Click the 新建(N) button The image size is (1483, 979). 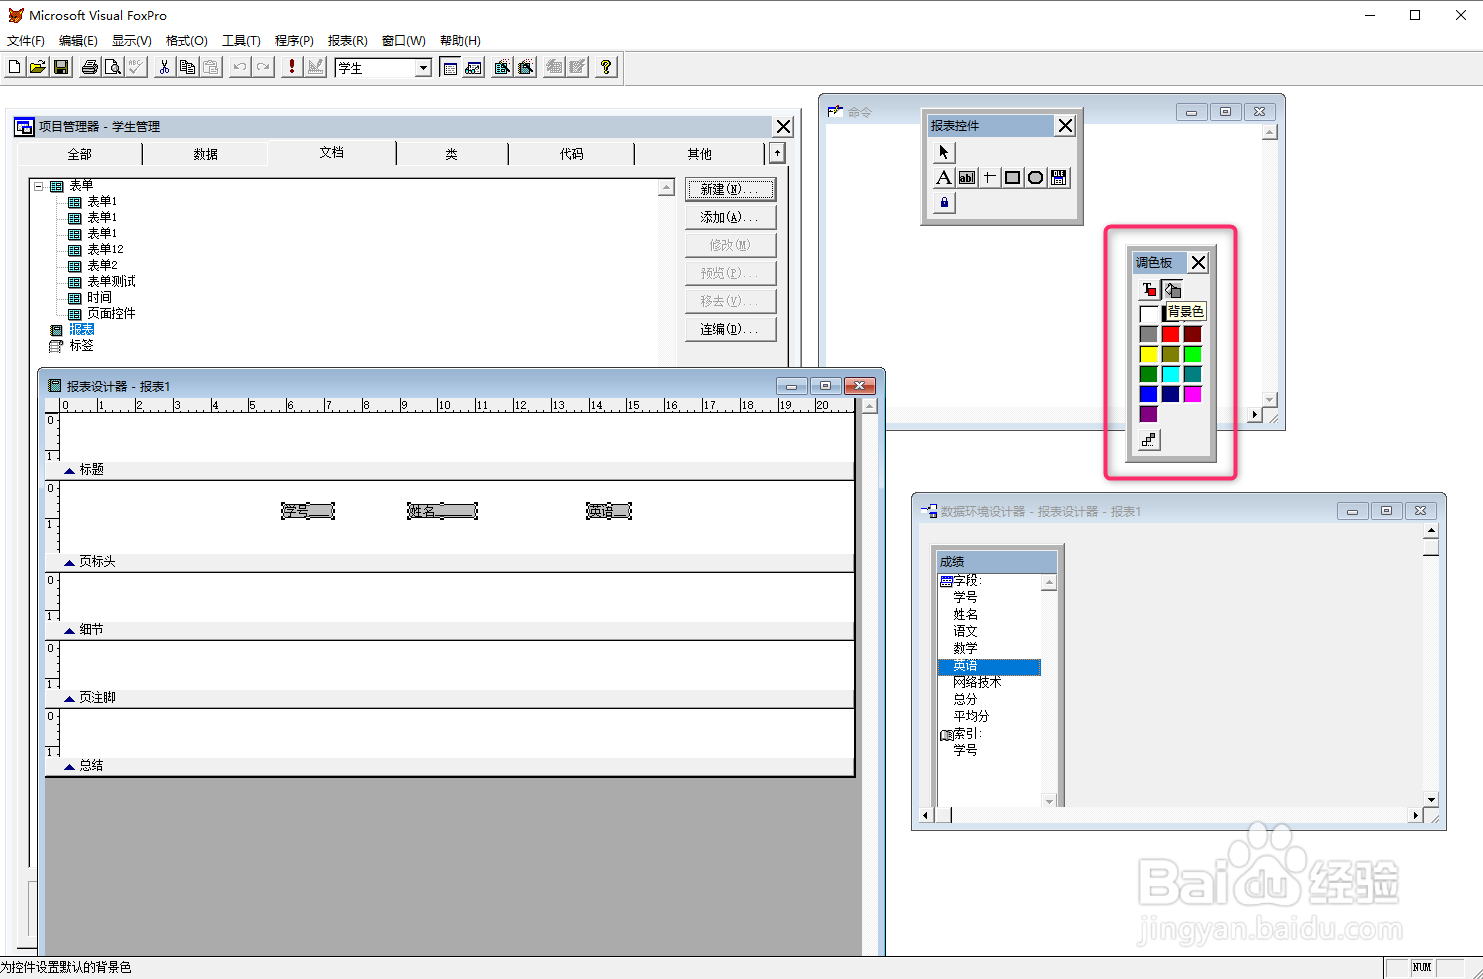coord(730,189)
